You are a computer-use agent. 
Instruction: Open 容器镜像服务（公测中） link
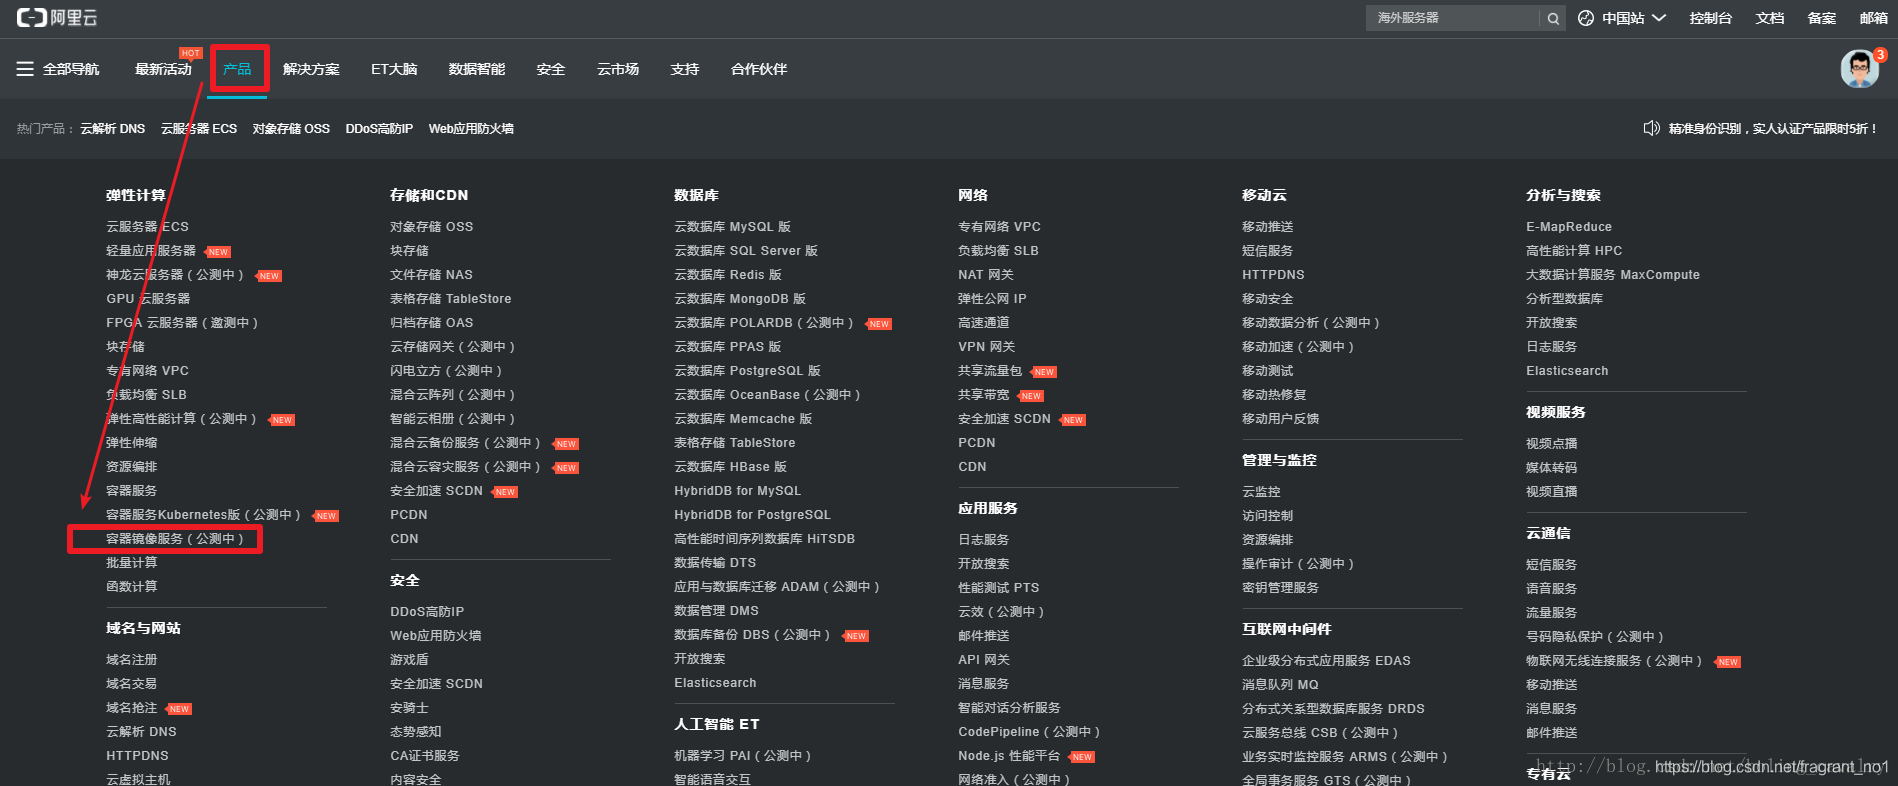tap(175, 539)
